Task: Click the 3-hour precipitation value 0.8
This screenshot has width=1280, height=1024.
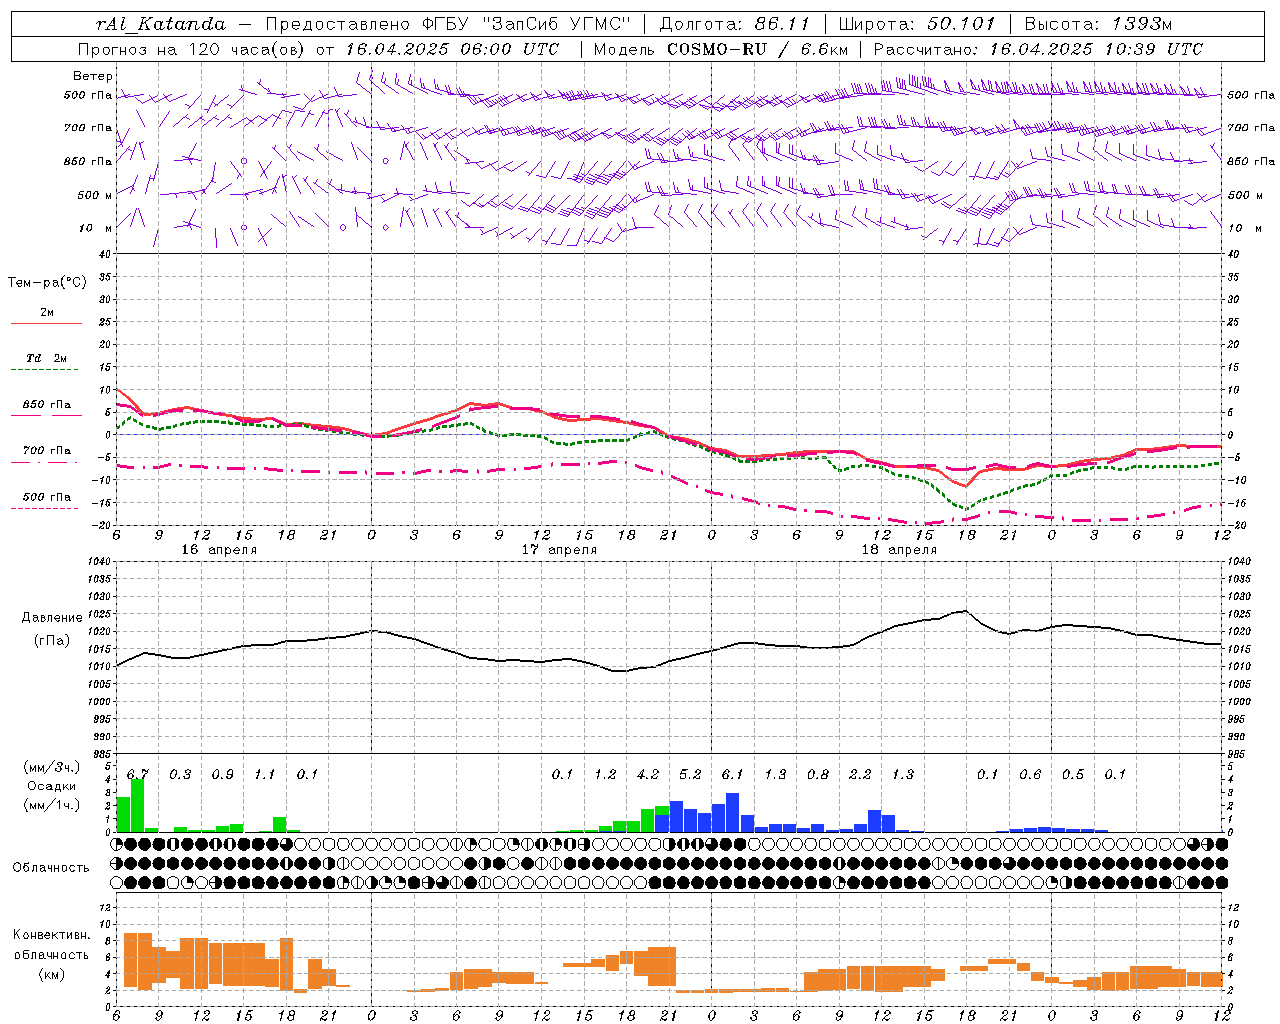Action: 818,775
